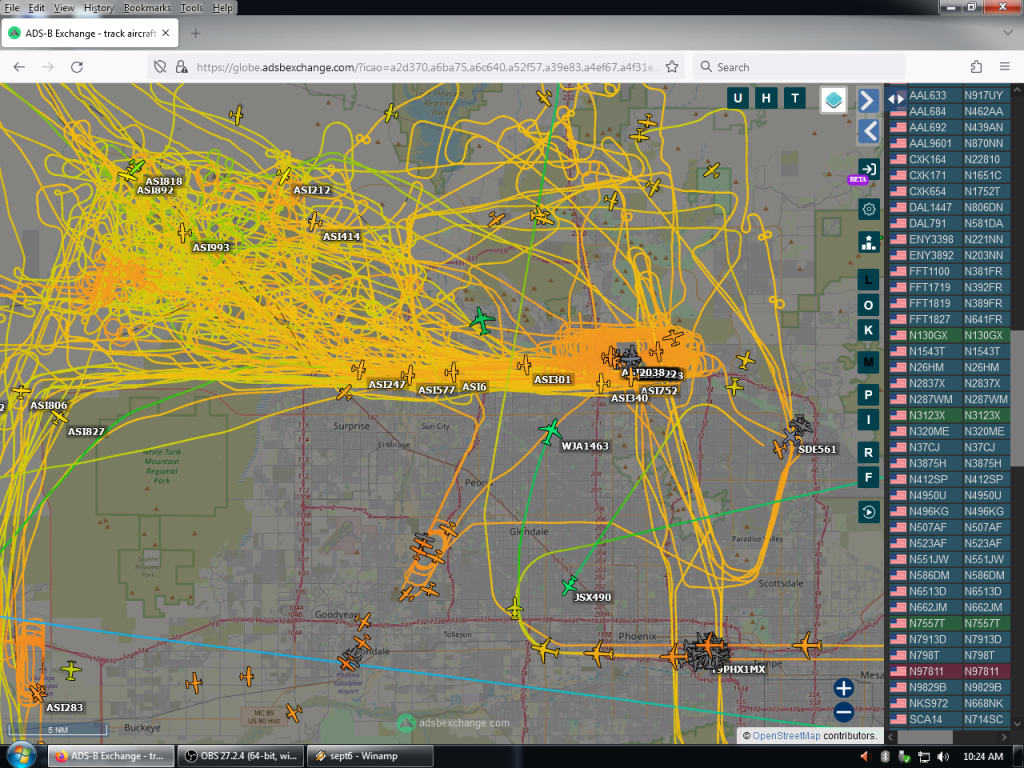Select the ASI993 aircraft icon
Image resolution: width=1024 pixels, height=768 pixels.
pos(184,232)
